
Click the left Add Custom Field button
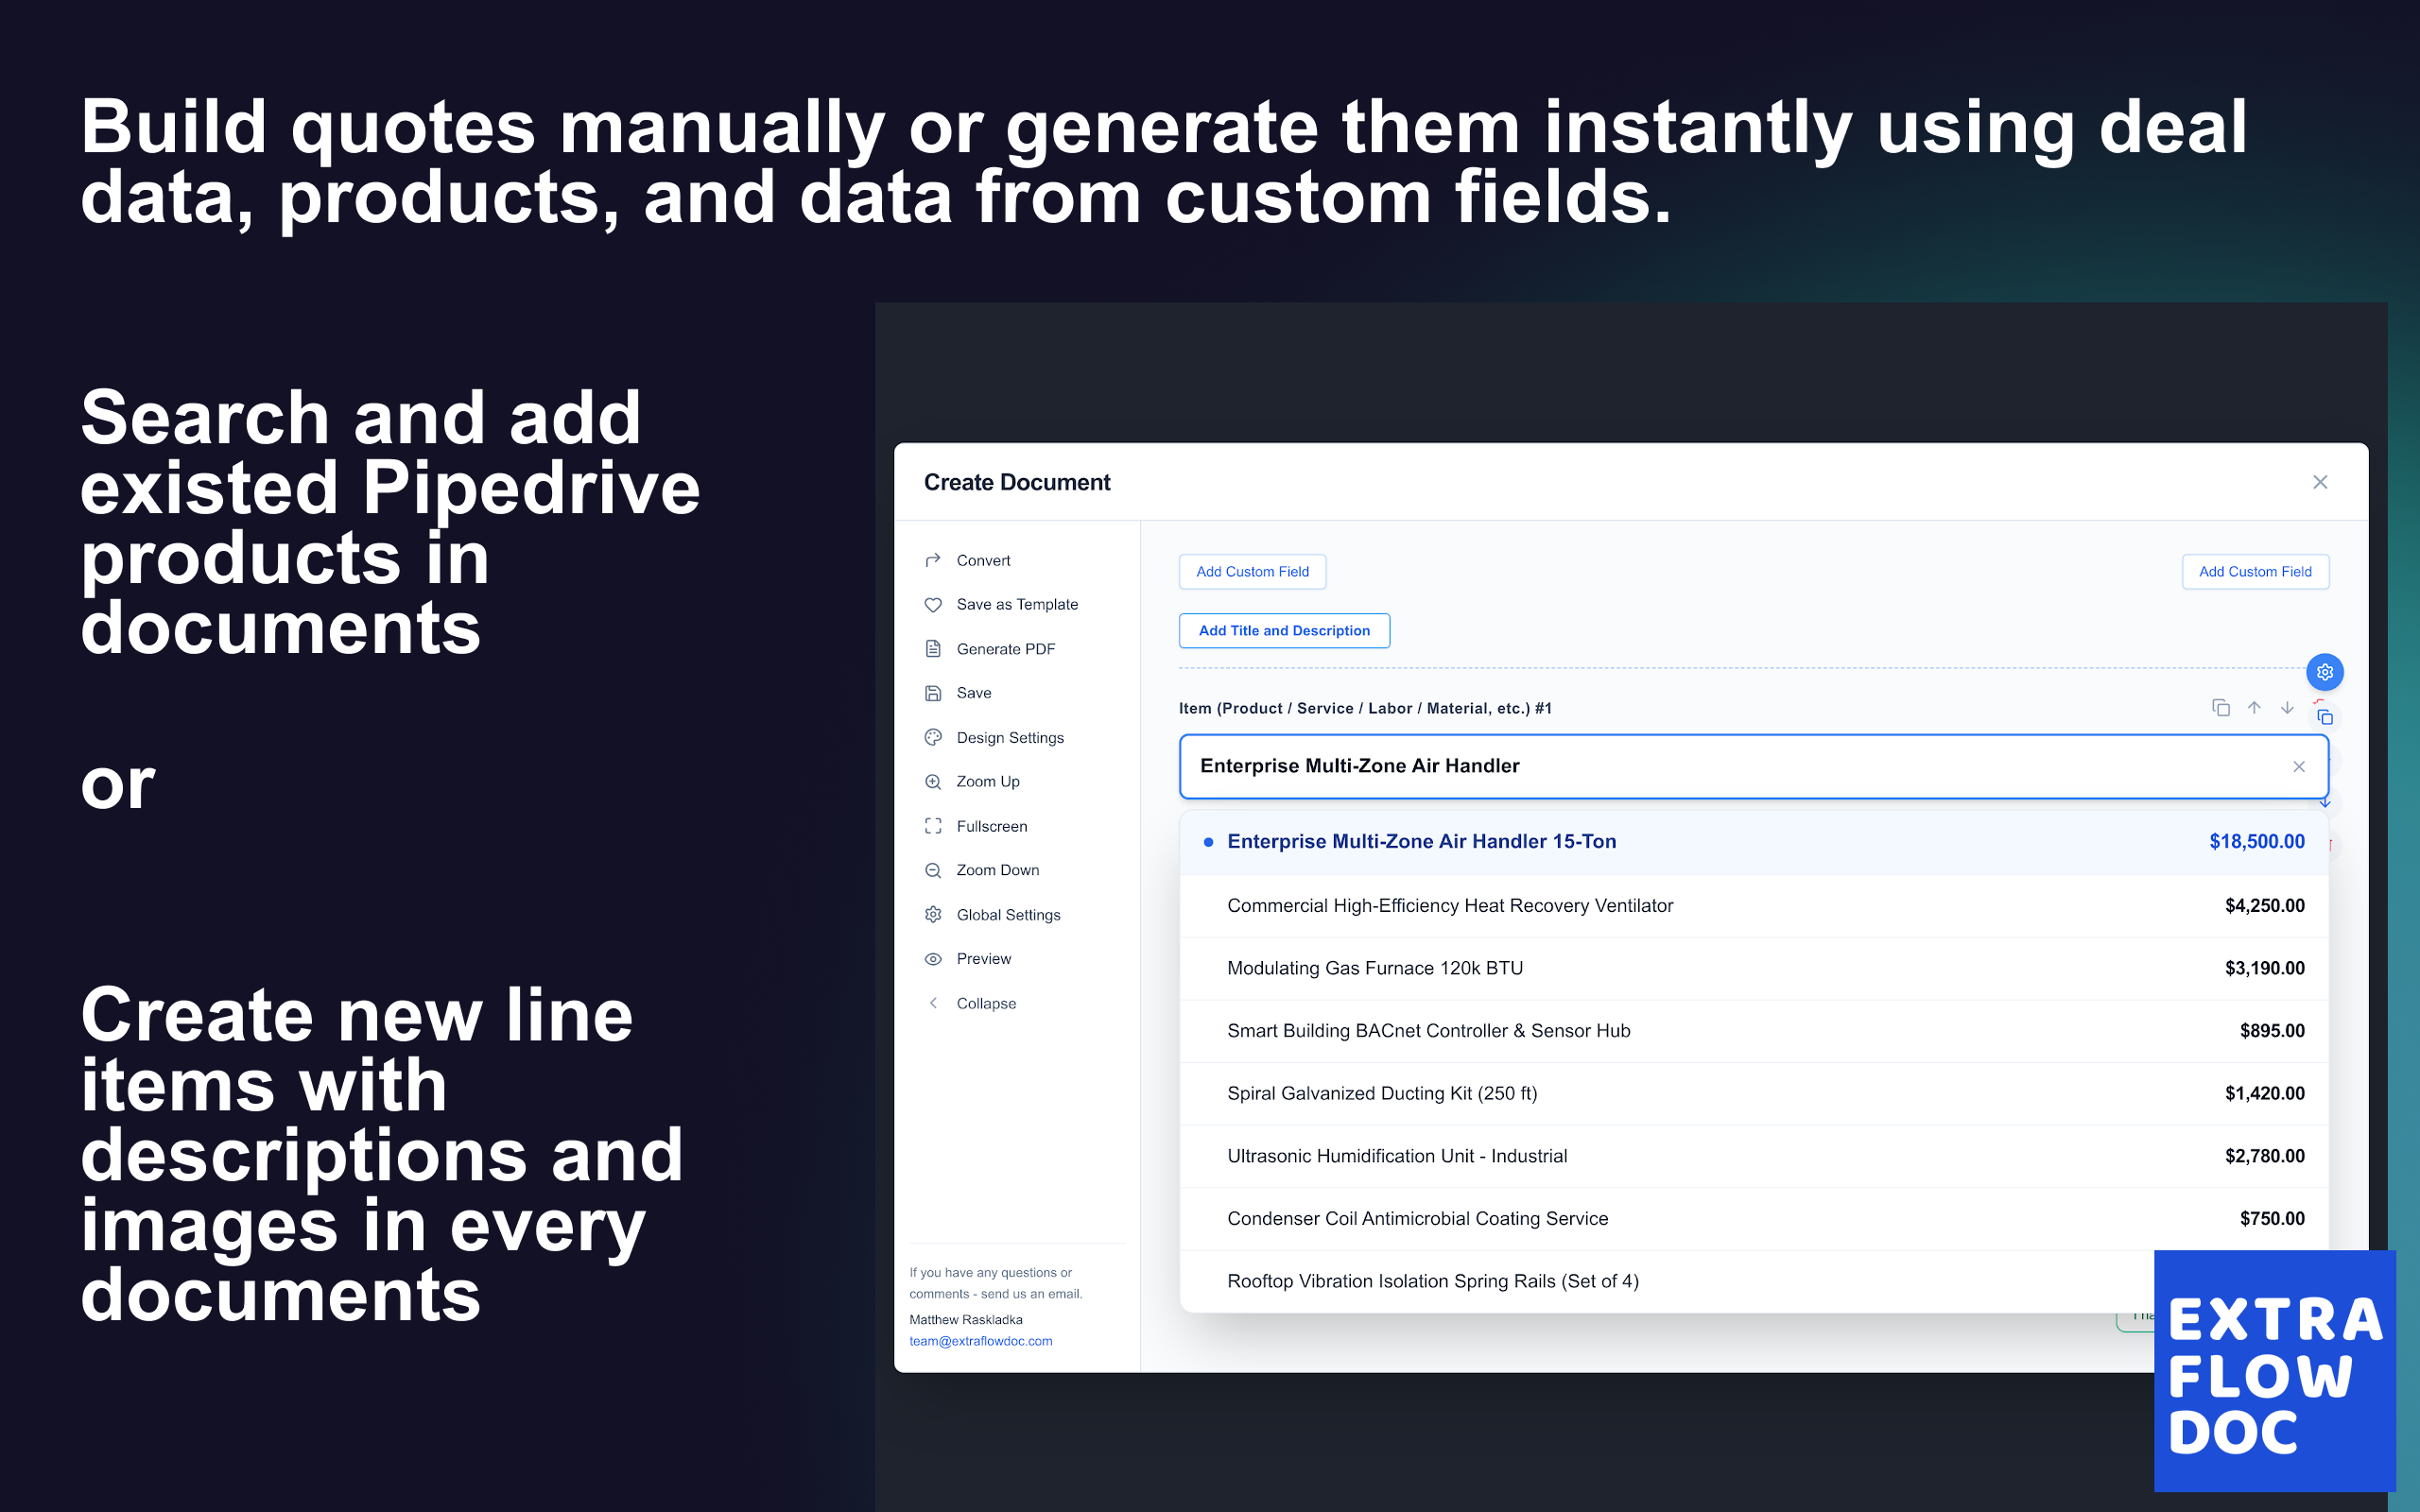(x=1252, y=572)
